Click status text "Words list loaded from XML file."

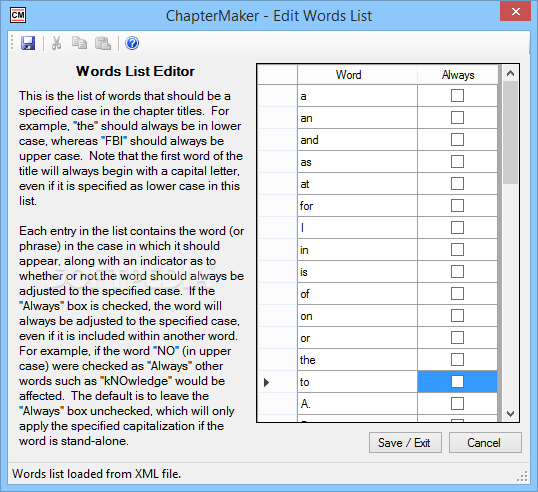[x=96, y=474]
